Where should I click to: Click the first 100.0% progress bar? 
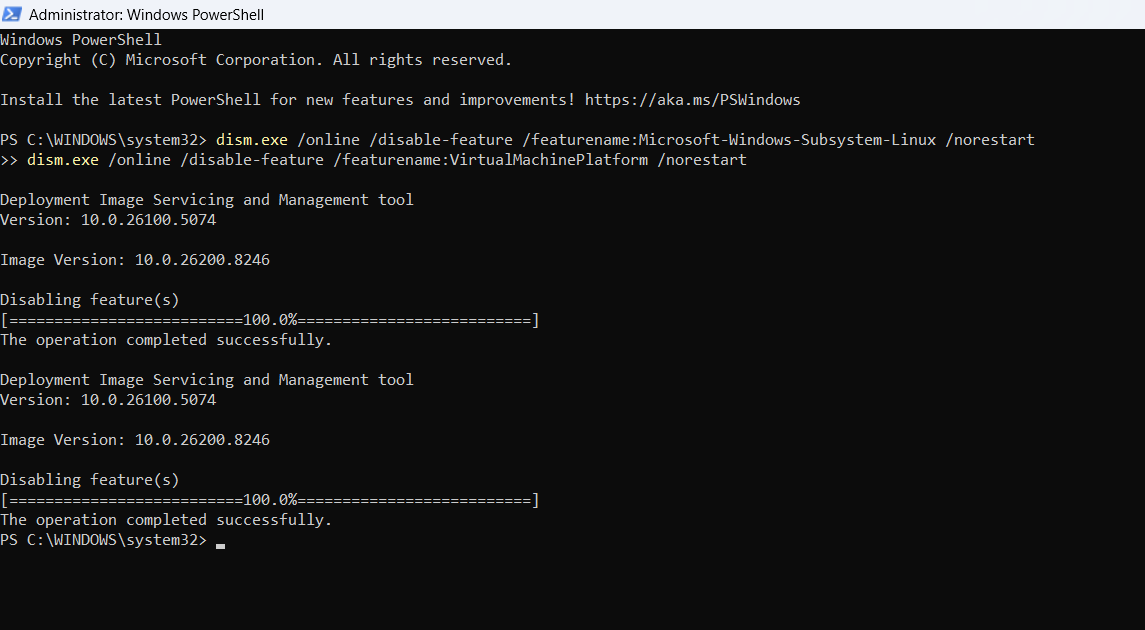(x=270, y=320)
